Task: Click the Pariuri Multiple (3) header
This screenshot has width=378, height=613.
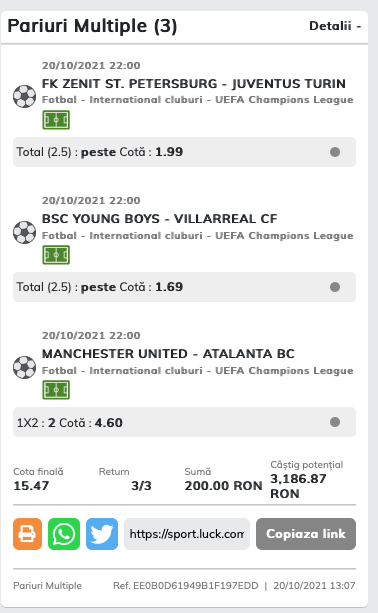Action: (x=92, y=26)
